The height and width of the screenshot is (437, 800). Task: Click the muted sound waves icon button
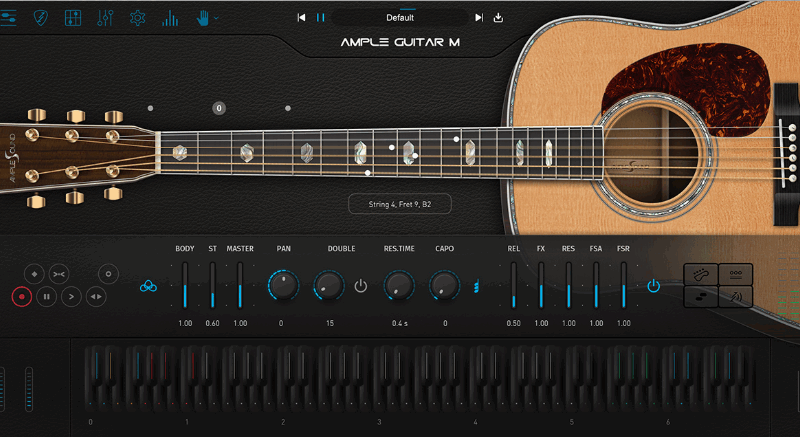coord(736,297)
